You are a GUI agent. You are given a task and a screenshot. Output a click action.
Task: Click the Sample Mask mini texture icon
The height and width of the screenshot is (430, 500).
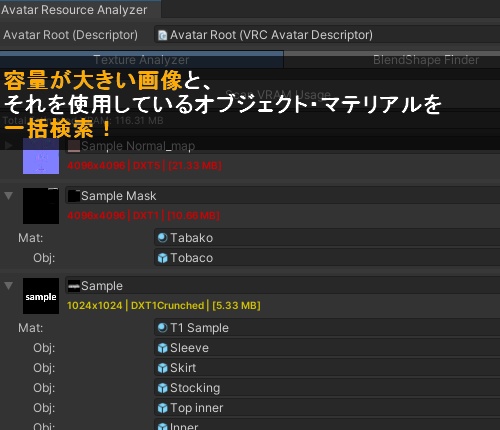(74, 196)
